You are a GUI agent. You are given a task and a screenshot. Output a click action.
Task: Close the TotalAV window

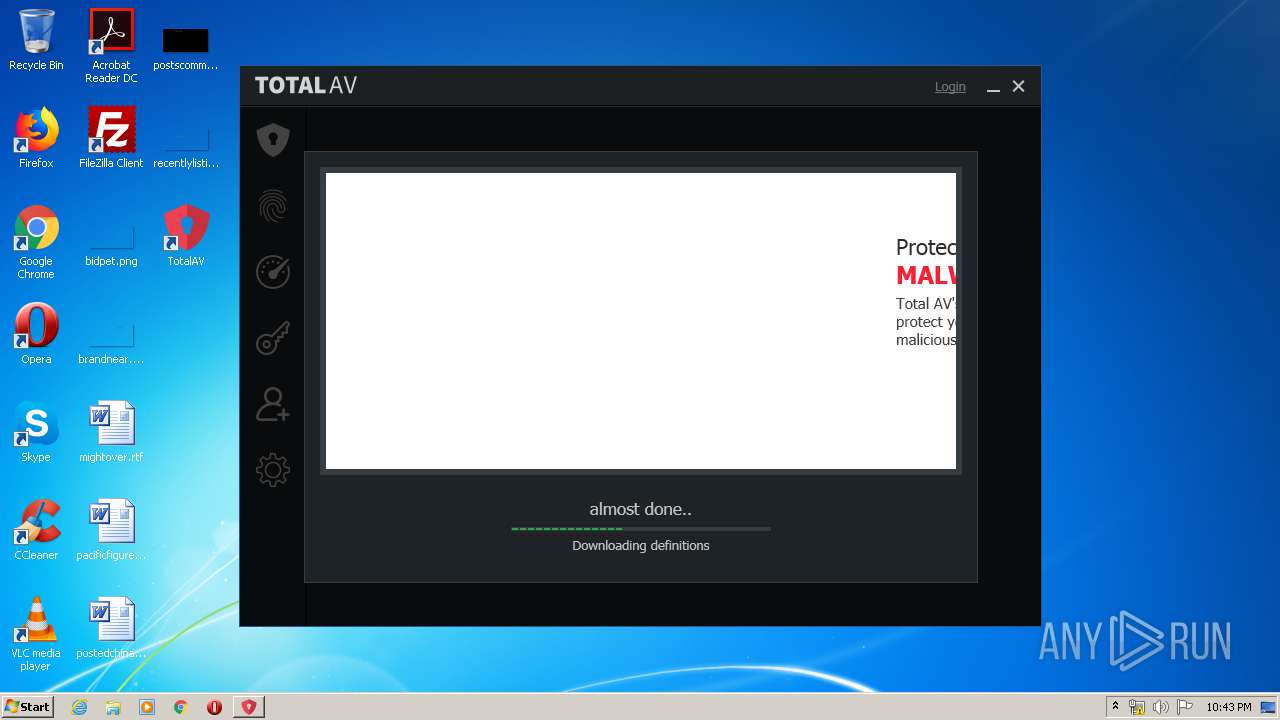coord(1018,87)
